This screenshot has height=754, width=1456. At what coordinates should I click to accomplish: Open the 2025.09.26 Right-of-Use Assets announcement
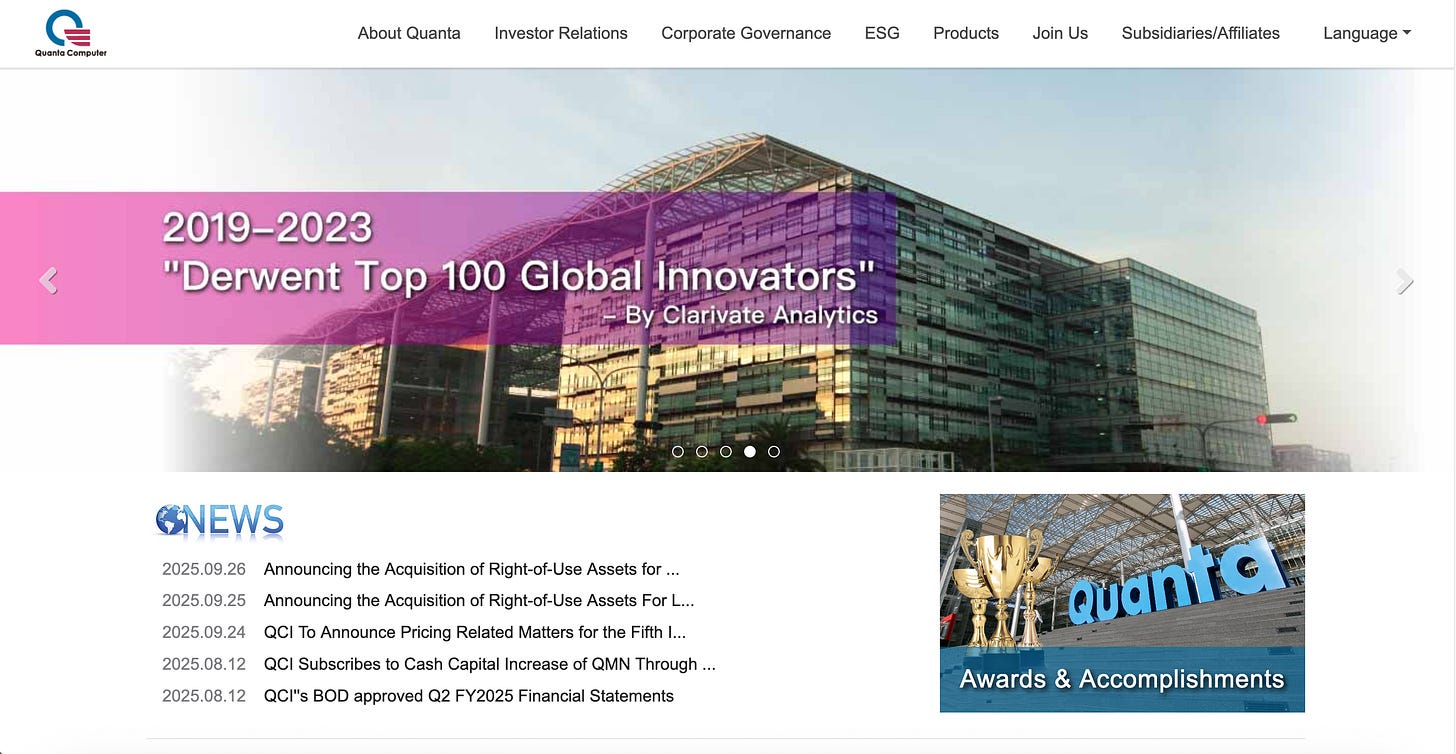coord(472,569)
